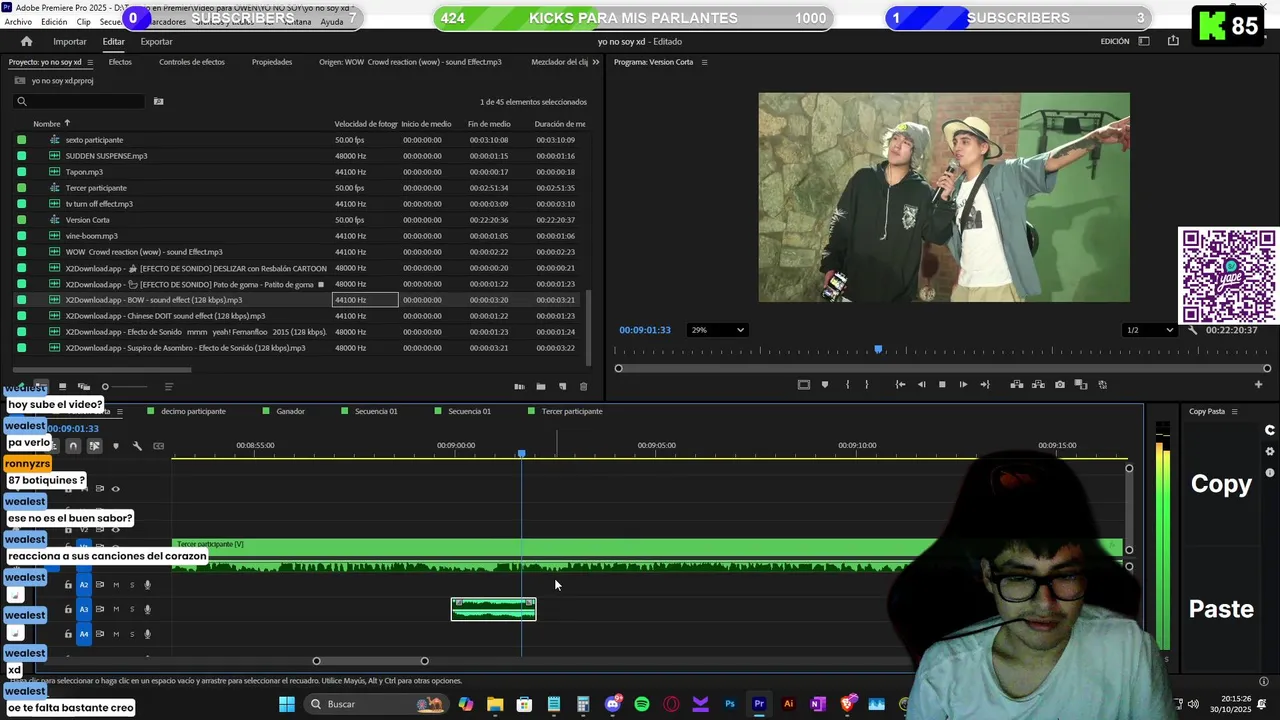
Task: Click the Quick Export share icon
Action: pyautogui.click(x=1173, y=41)
